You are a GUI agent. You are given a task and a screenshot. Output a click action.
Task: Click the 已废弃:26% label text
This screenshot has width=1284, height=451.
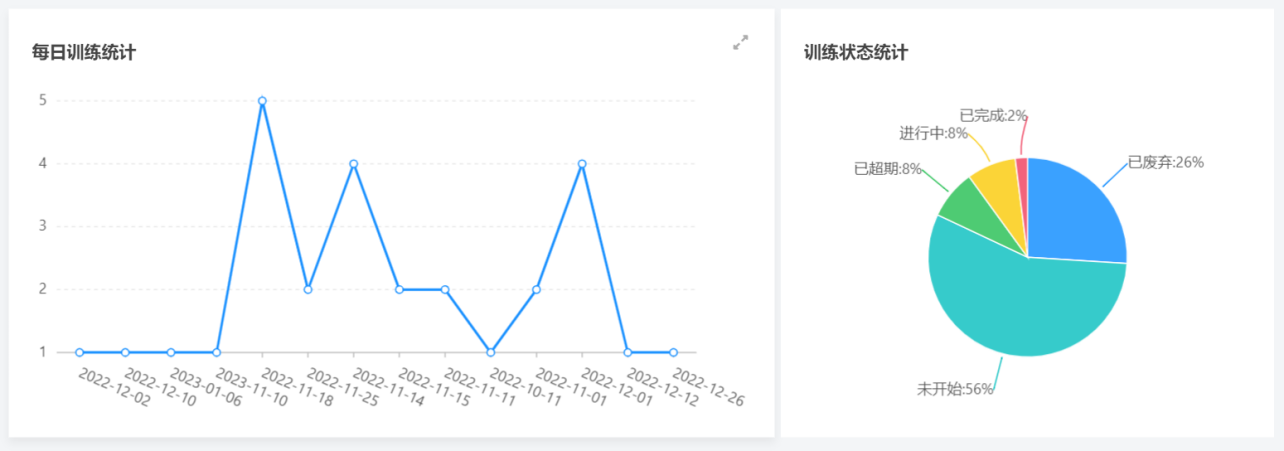click(1165, 162)
